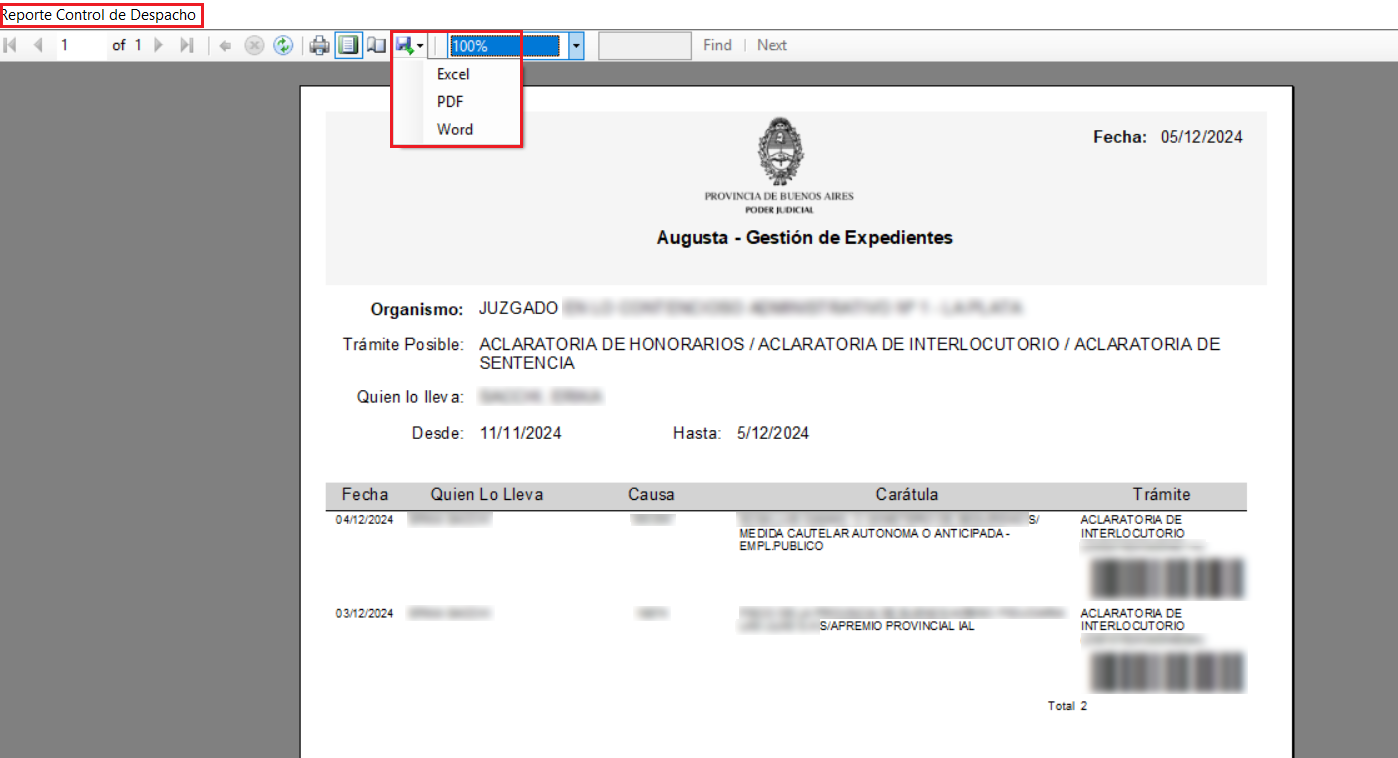Open the Page Setup icon
1398x758 pixels.
pyautogui.click(x=376, y=45)
